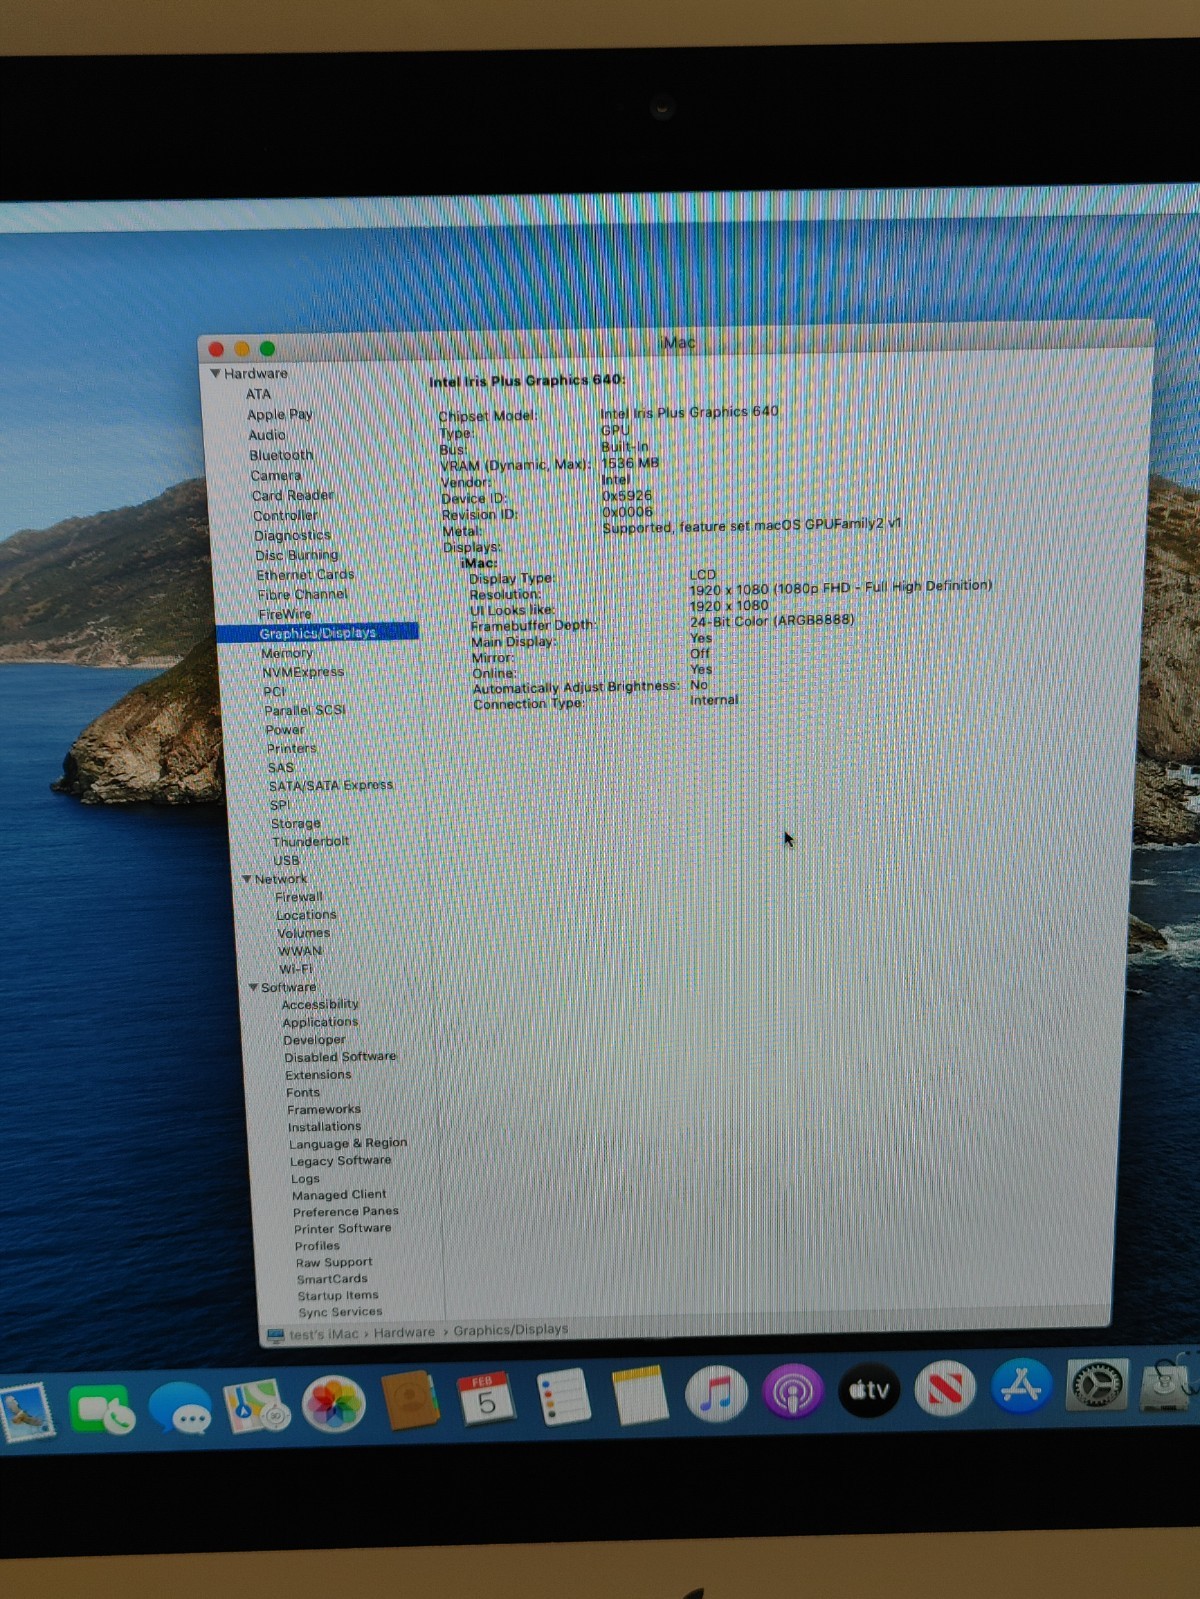Viewport: 1200px width, 1599px height.
Task: Choose Storage under Hardware
Action: click(x=296, y=823)
